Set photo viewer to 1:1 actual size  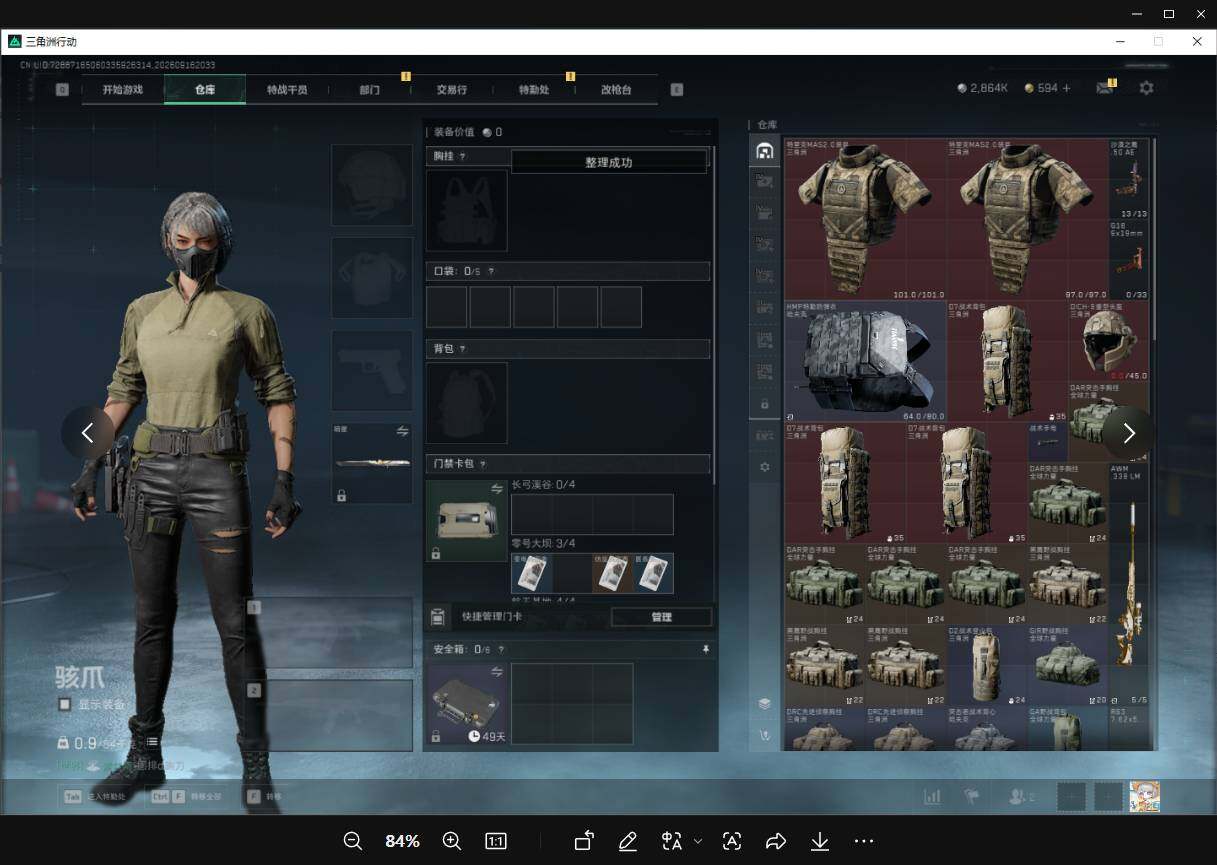coord(496,841)
